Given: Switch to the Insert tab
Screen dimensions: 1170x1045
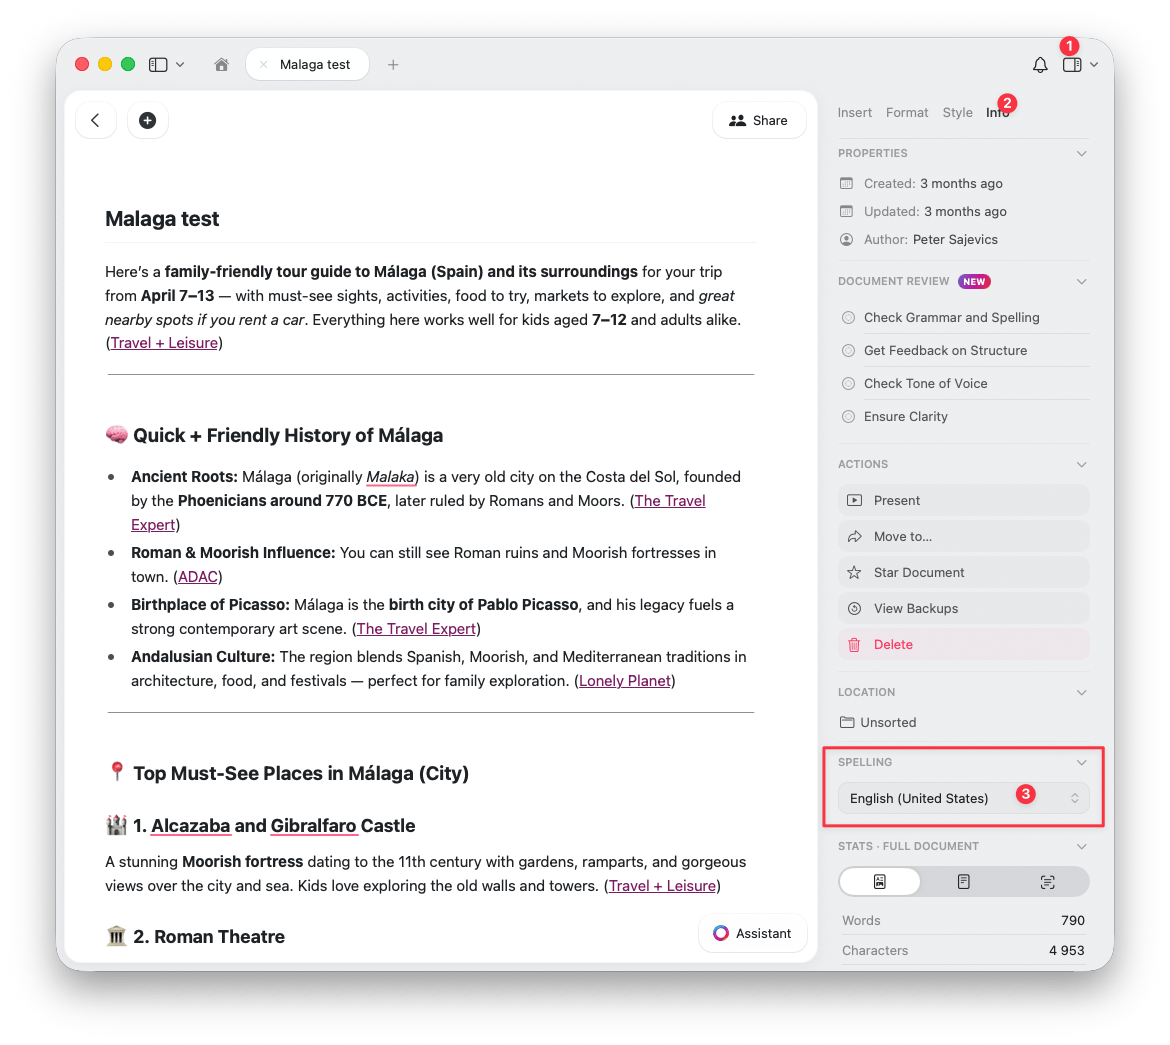Looking at the screenshot, I should (x=854, y=113).
